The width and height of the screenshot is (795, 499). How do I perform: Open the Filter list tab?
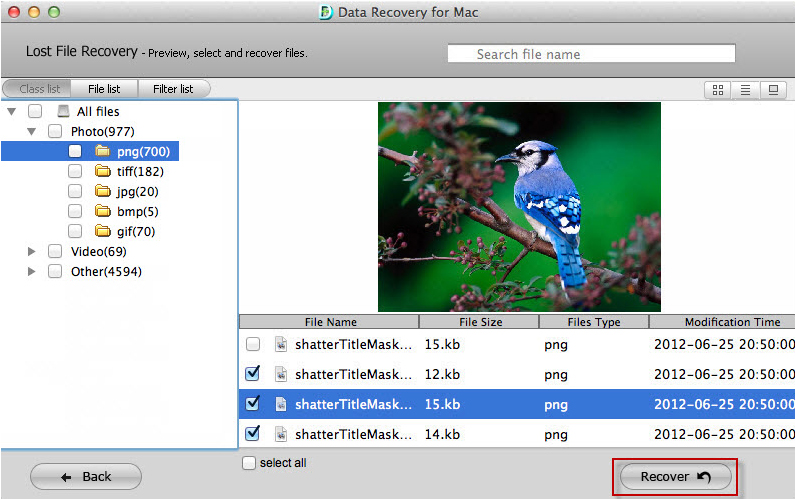pyautogui.click(x=173, y=89)
